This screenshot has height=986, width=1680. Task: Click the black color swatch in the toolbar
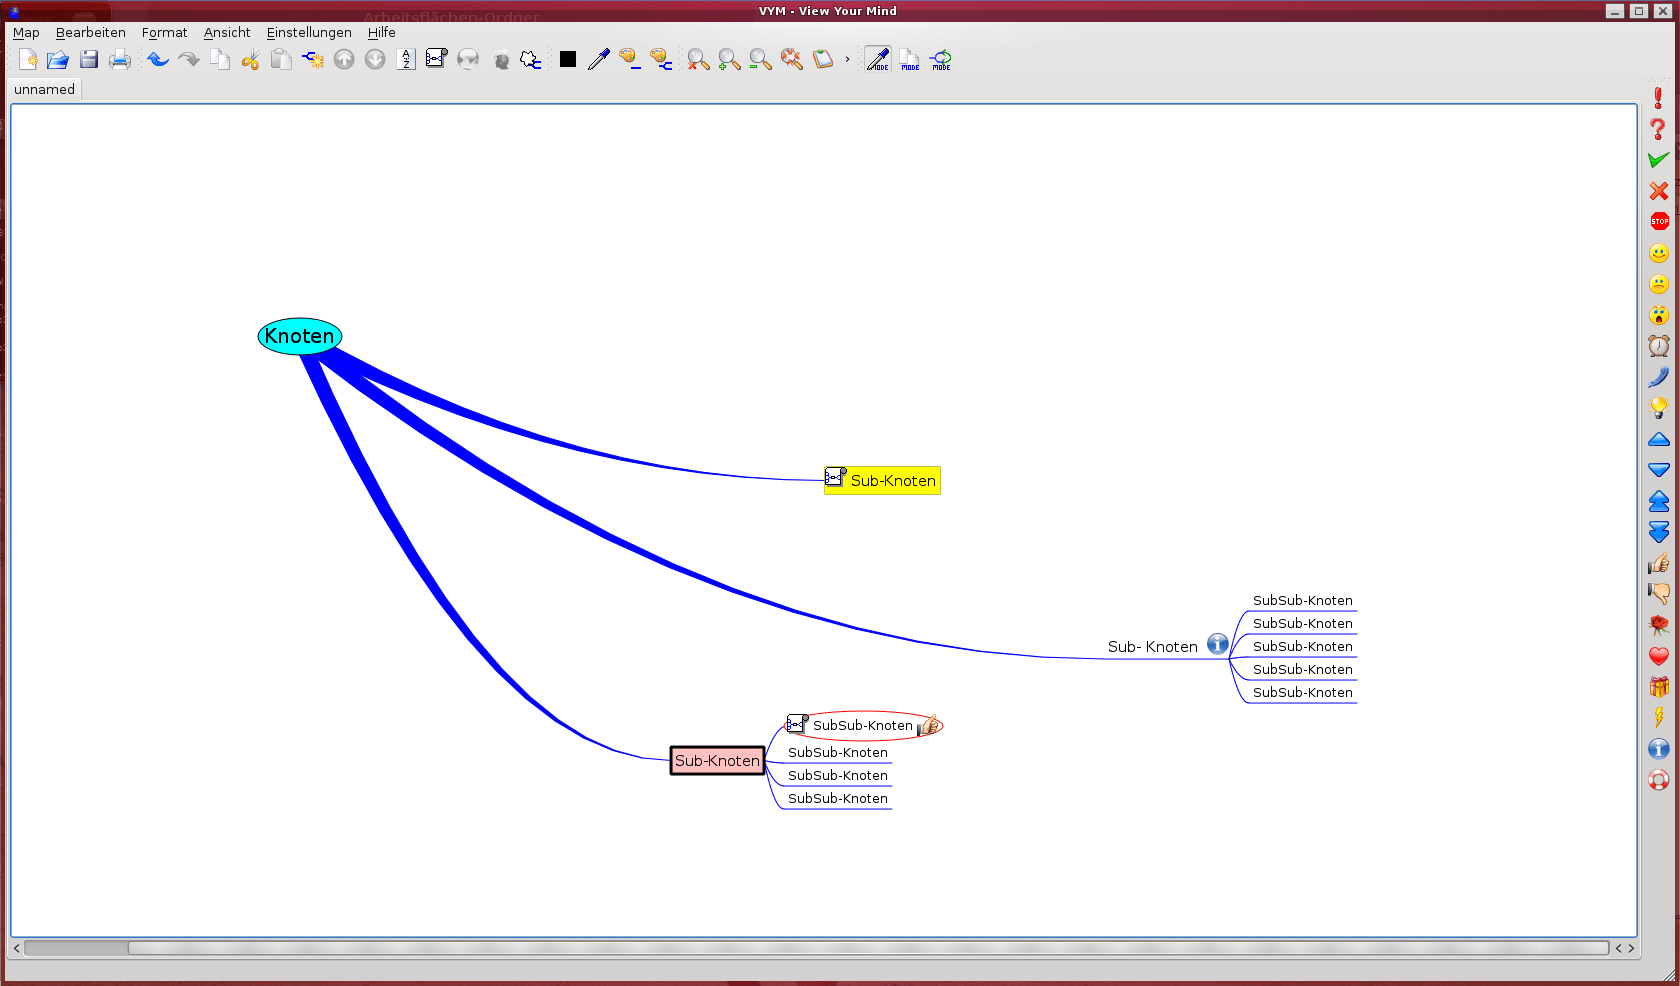pos(568,60)
